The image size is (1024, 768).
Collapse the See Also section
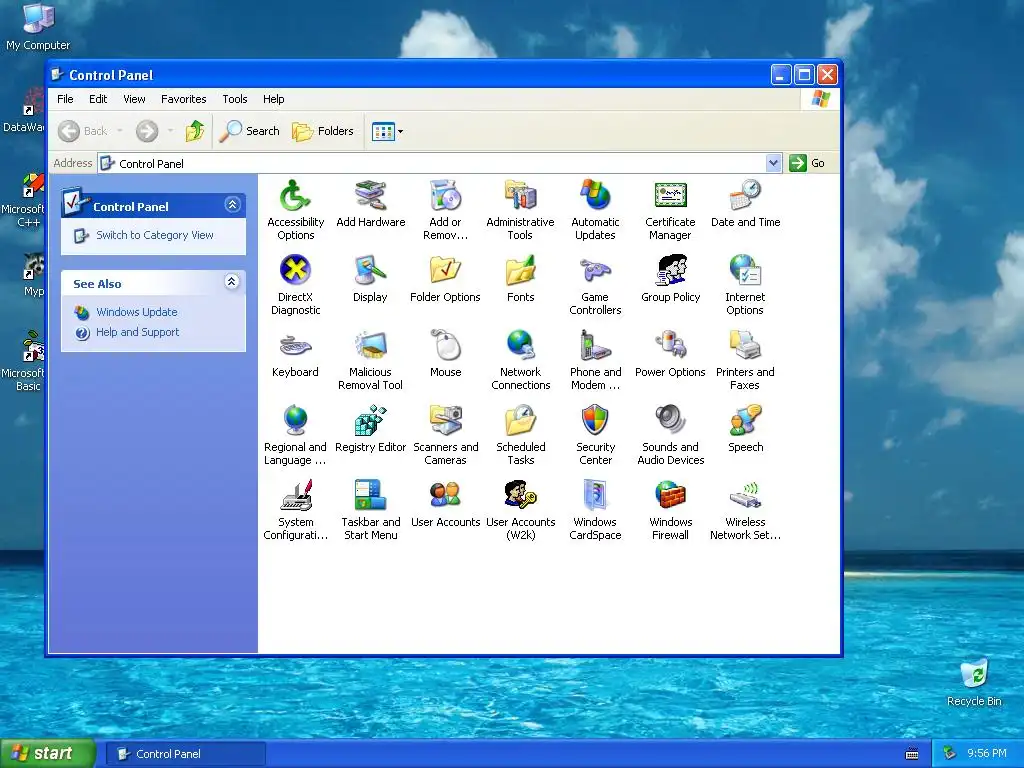tap(231, 281)
